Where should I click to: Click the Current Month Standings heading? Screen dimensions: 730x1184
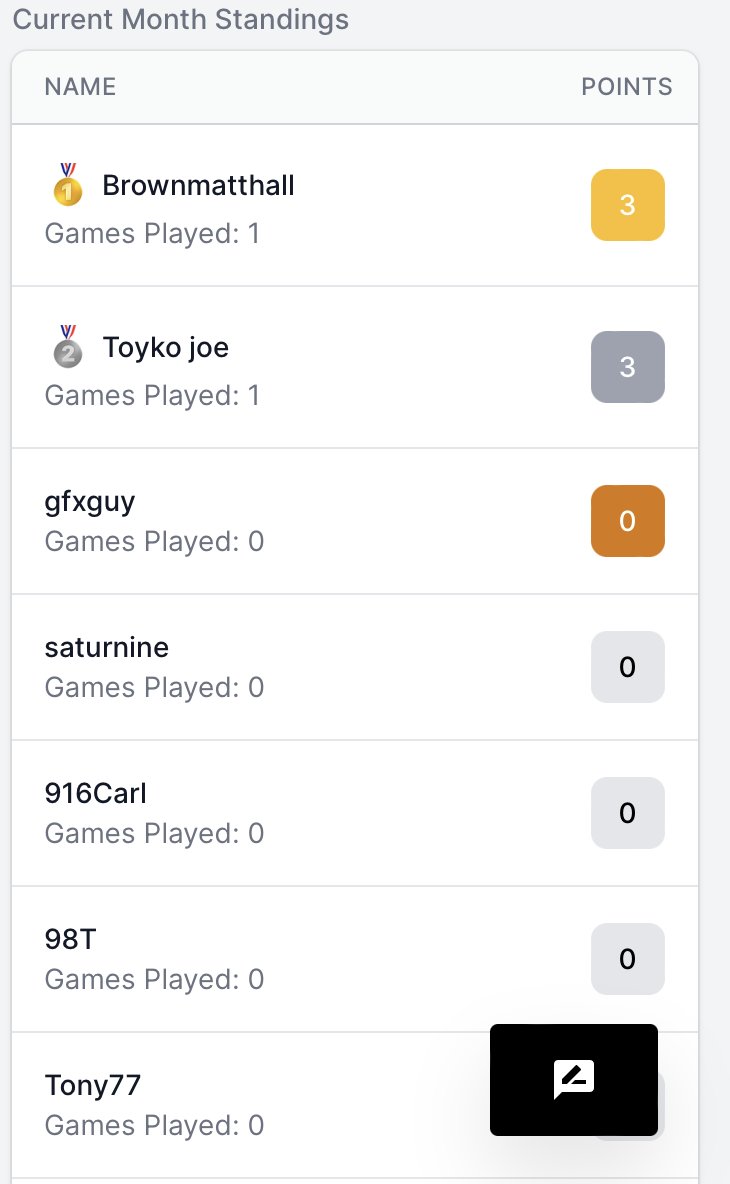click(181, 19)
